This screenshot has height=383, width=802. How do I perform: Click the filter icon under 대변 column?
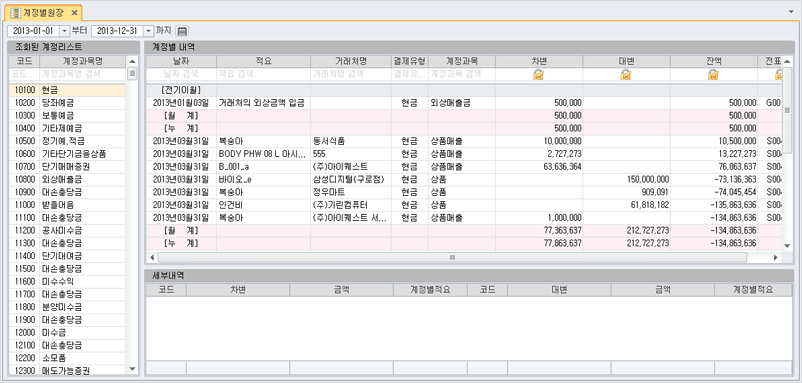(x=626, y=75)
